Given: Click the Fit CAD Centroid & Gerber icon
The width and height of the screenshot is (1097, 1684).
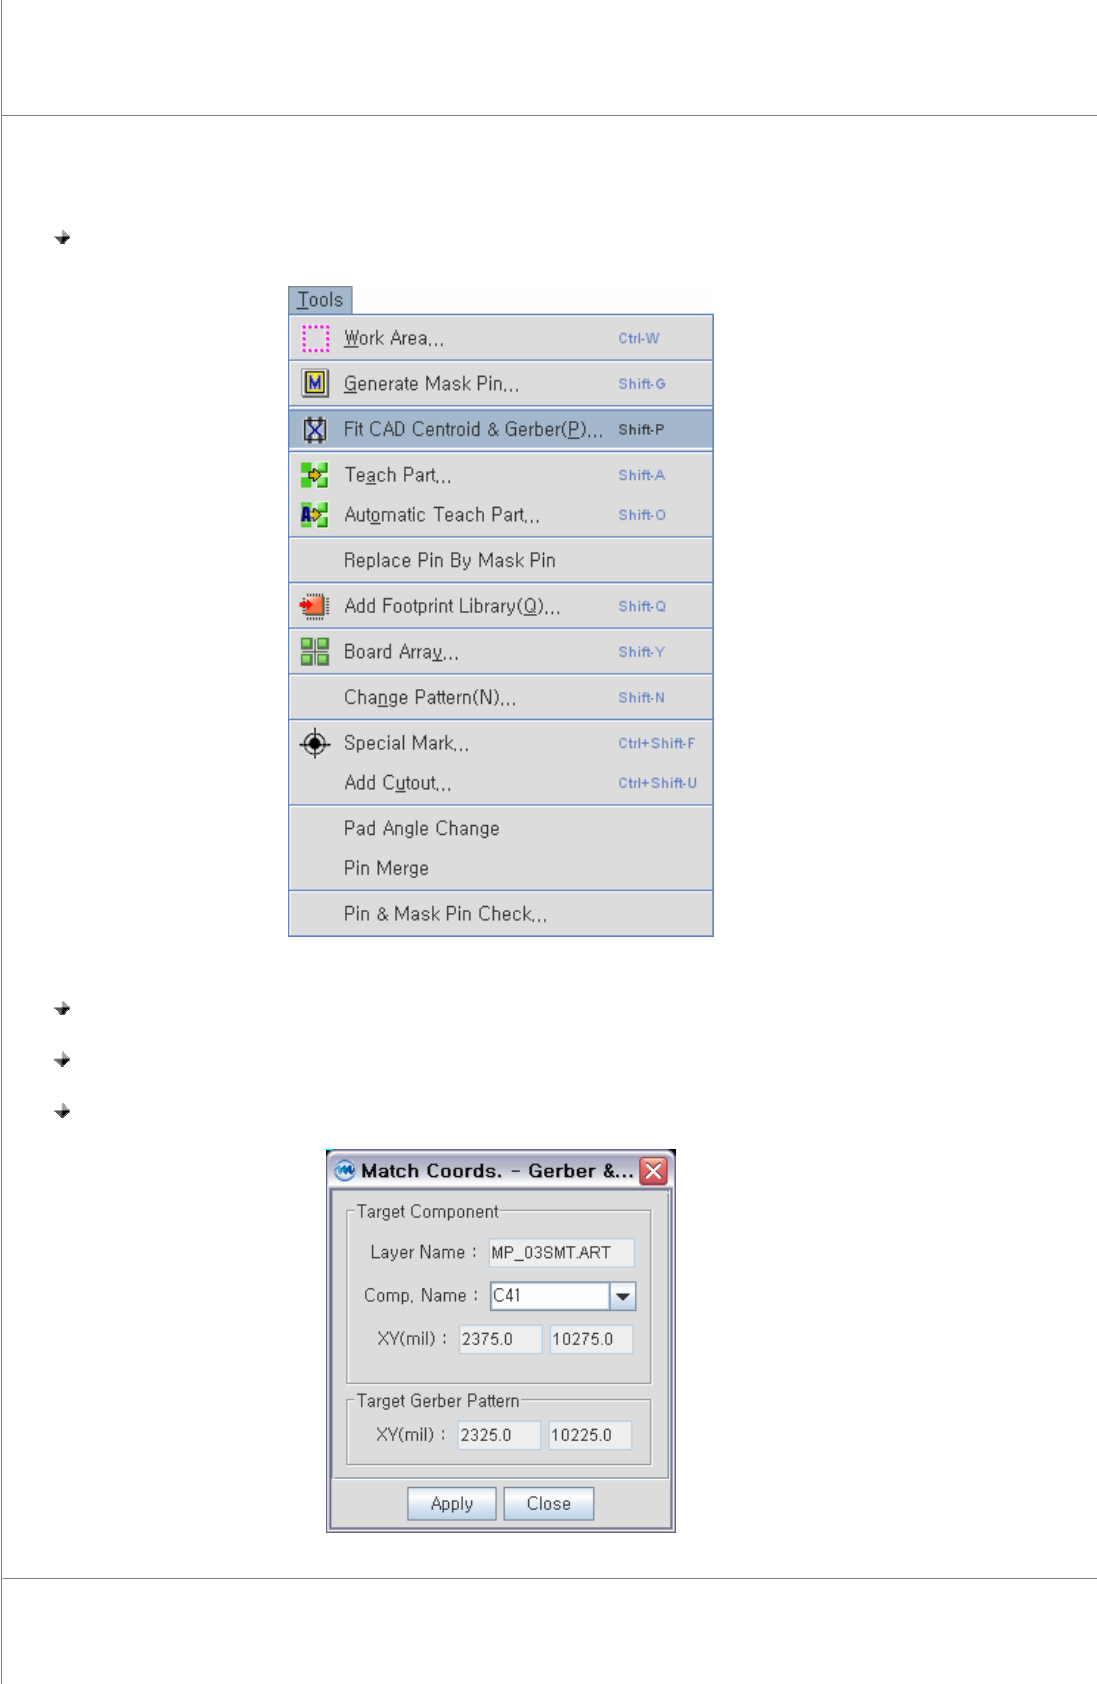Looking at the screenshot, I should tap(315, 429).
